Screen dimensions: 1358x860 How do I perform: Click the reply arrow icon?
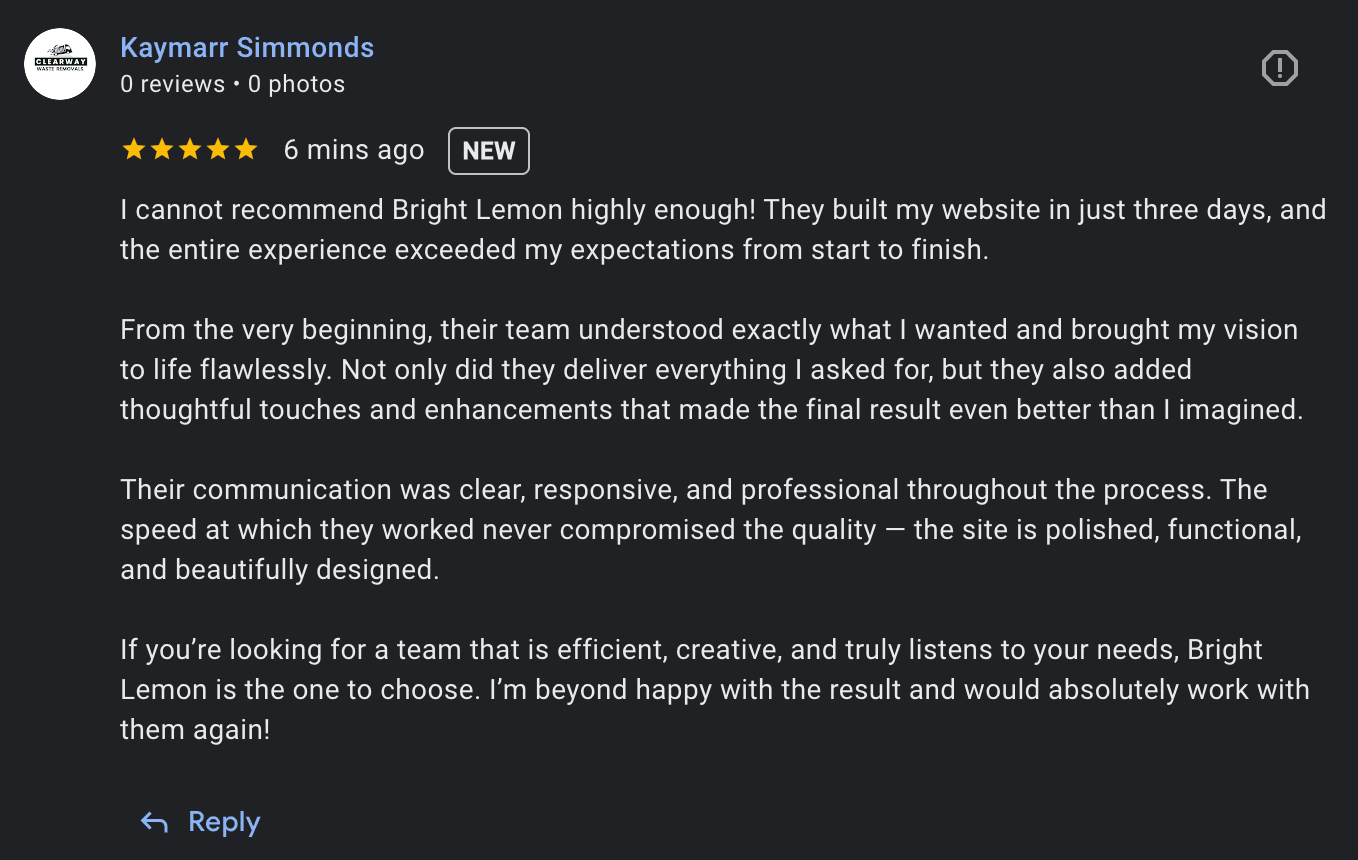coord(154,822)
